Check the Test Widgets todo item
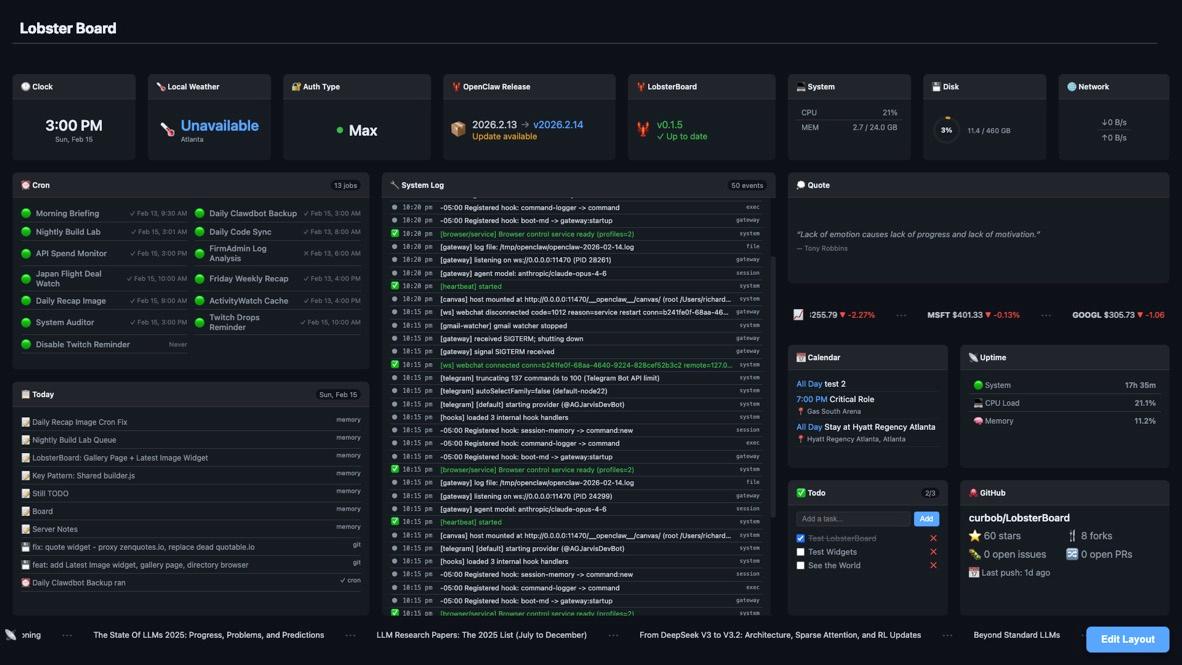Viewport: 1182px width, 665px height. pyautogui.click(x=800, y=551)
